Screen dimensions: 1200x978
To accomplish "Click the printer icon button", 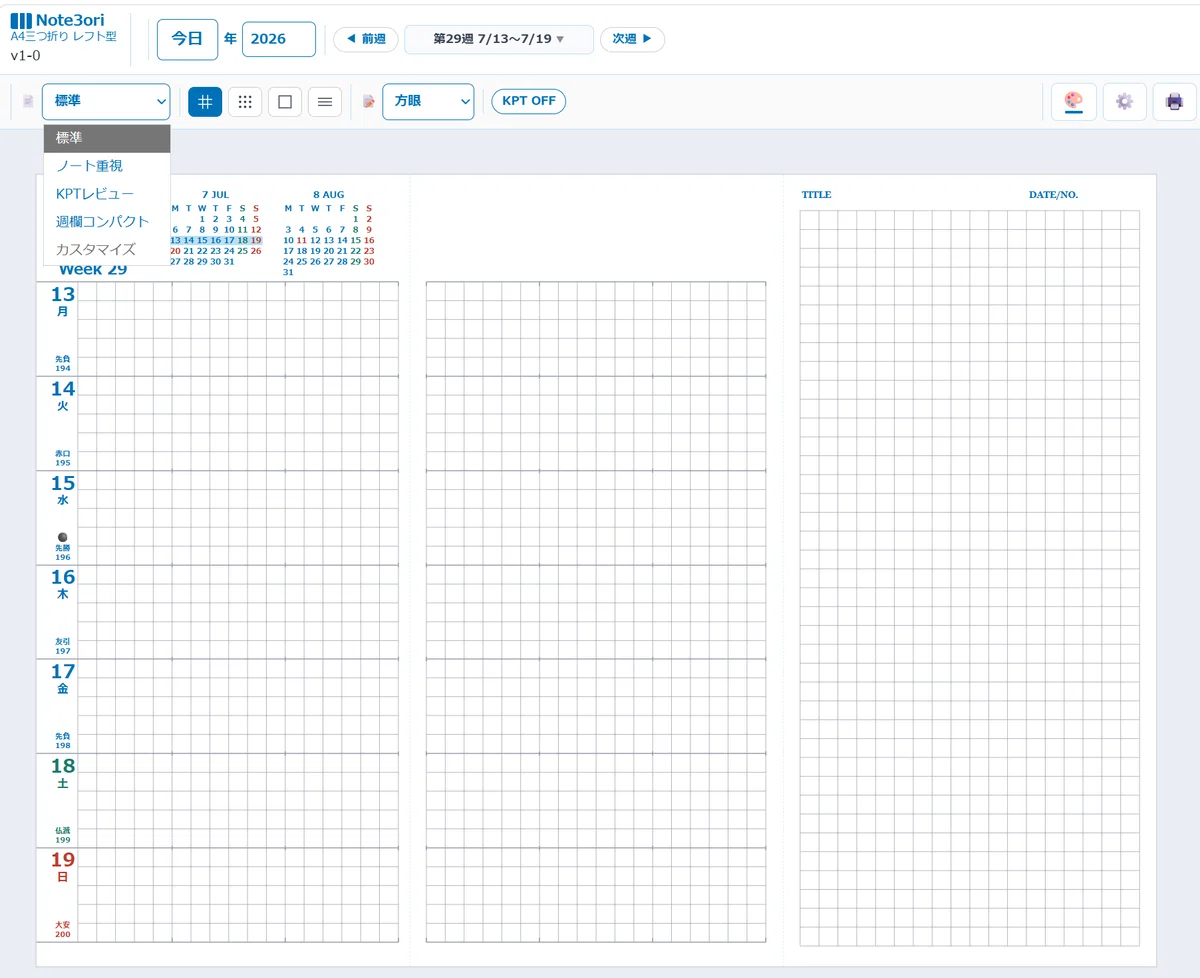I will tap(1175, 101).
